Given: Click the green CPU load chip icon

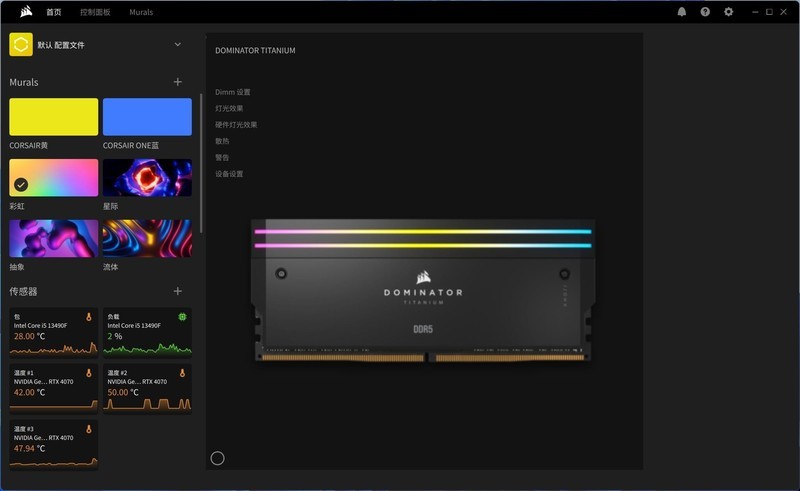Looking at the screenshot, I should 182,317.
